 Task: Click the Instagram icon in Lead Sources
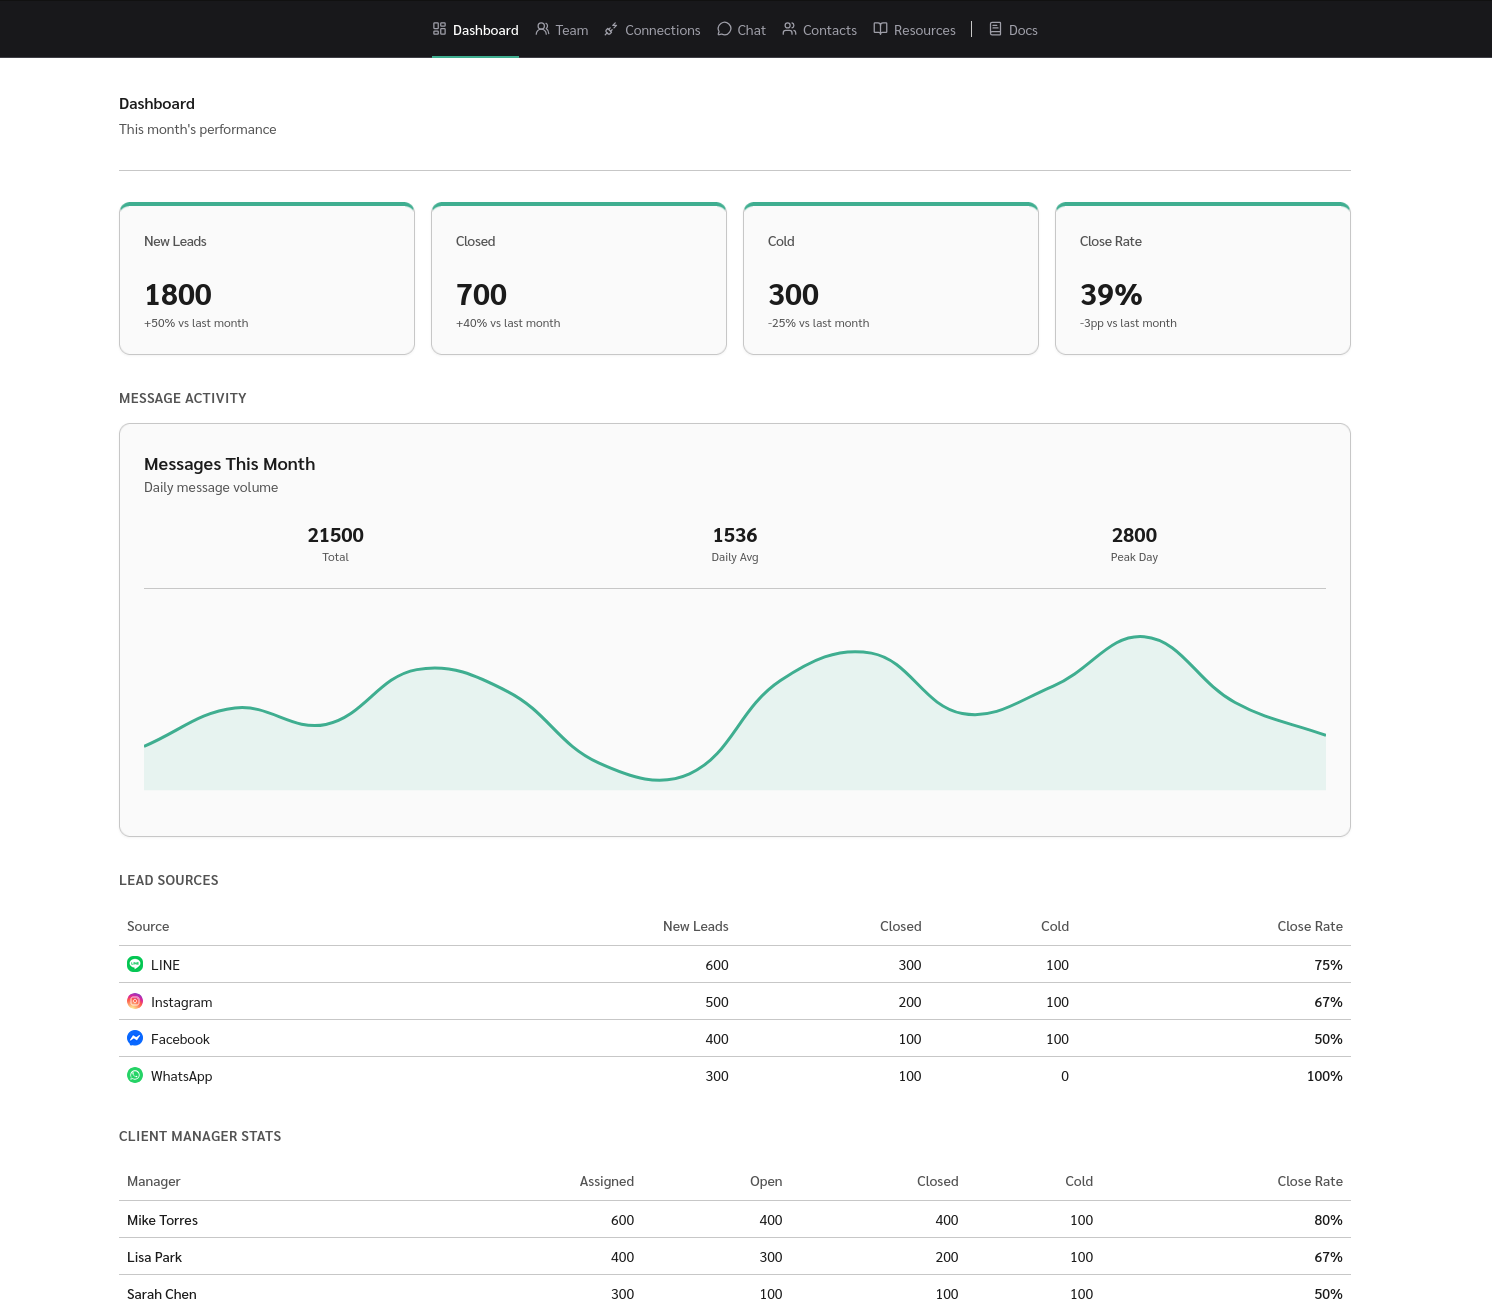click(x=135, y=1001)
